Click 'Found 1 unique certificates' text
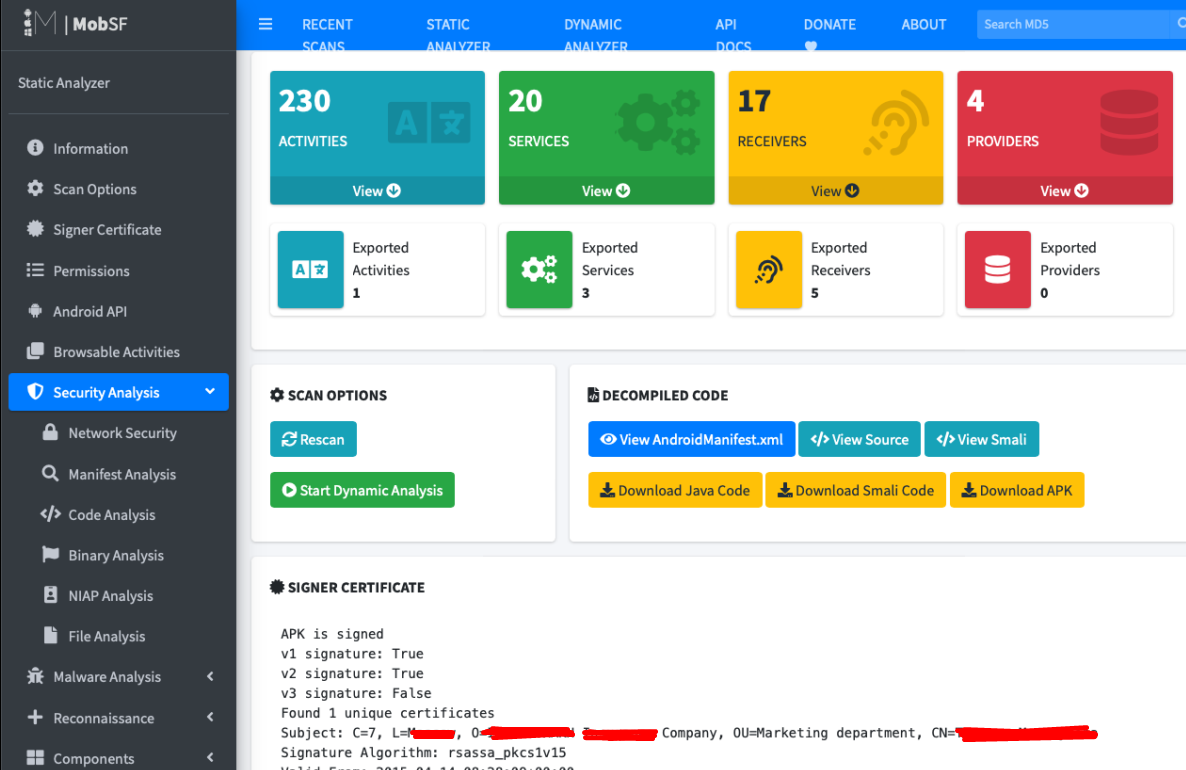 (x=387, y=713)
